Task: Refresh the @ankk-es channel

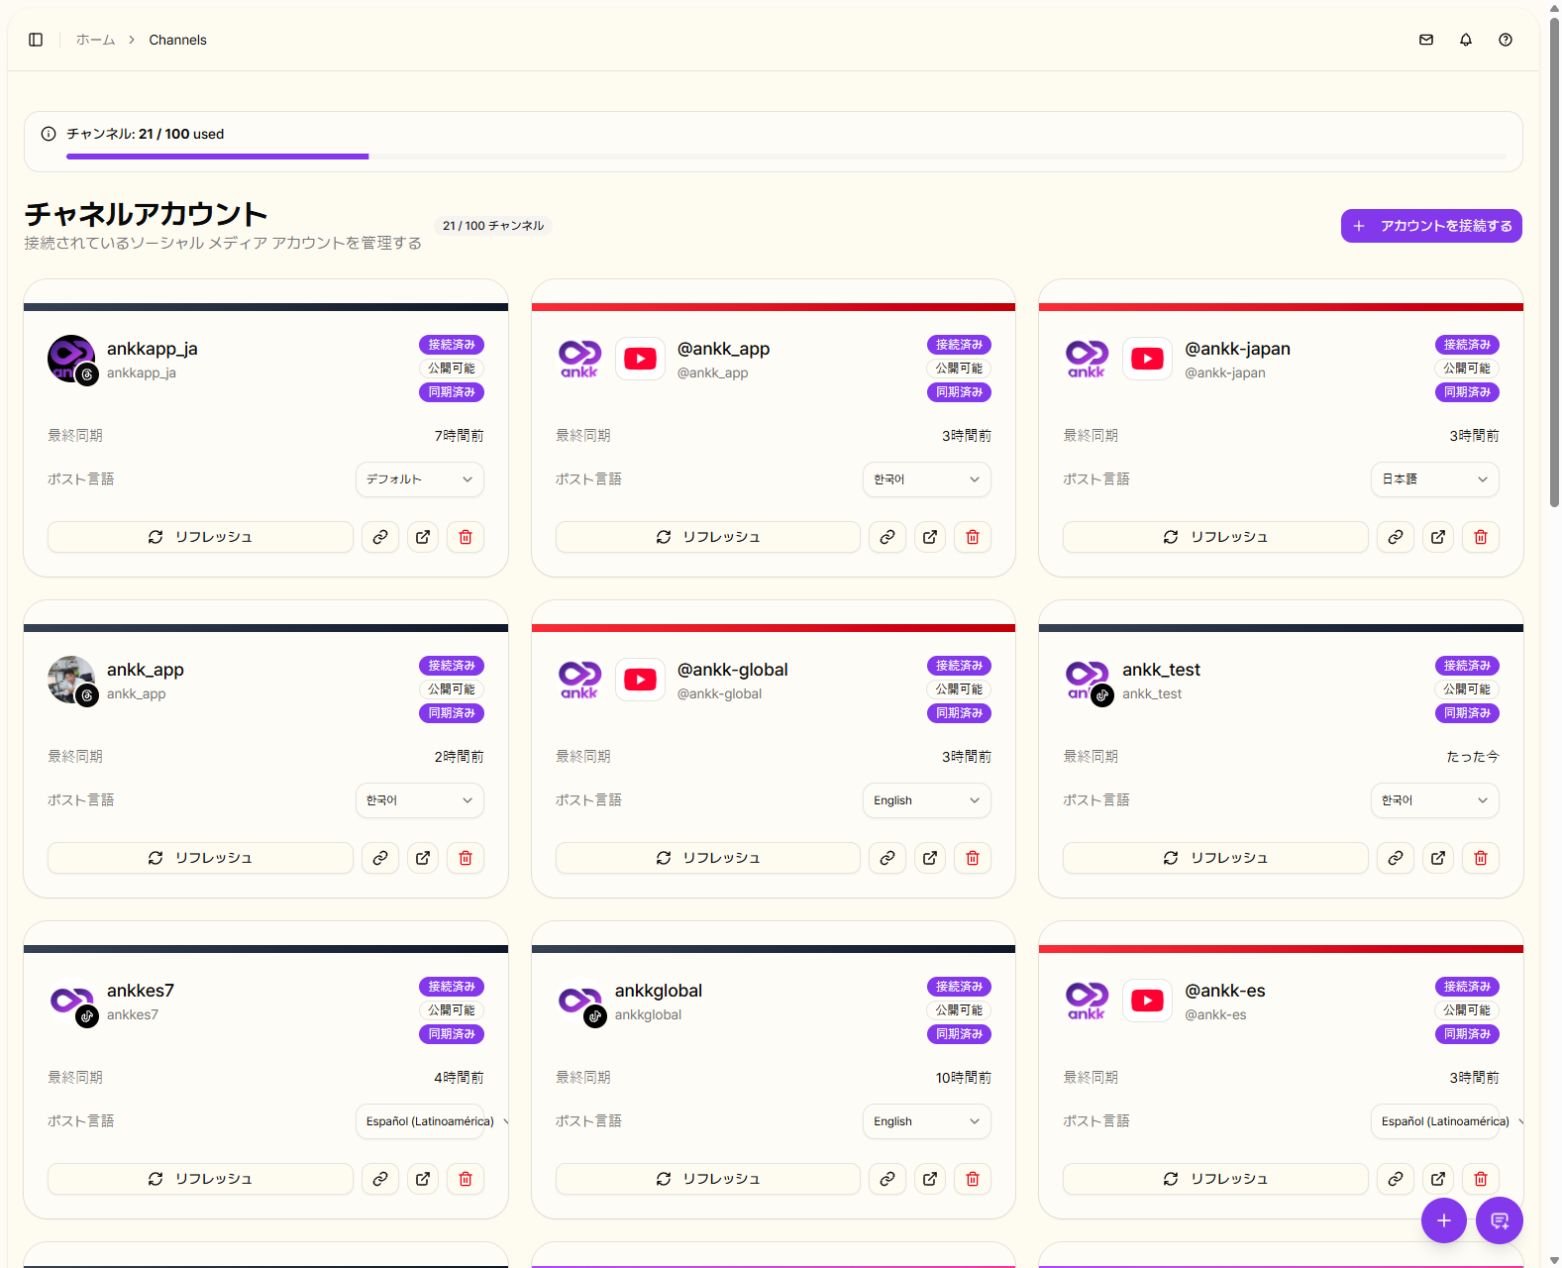Action: (1215, 1179)
